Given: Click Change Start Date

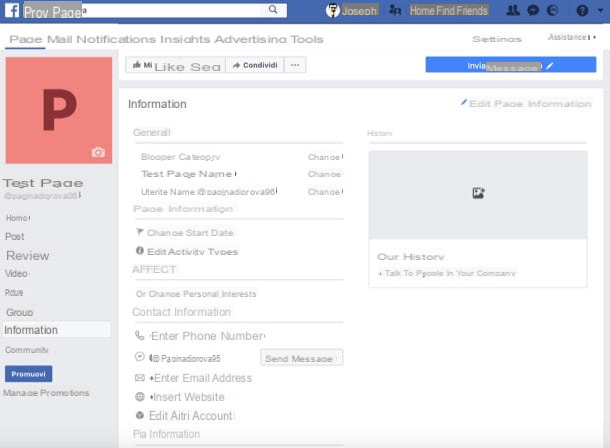Looking at the screenshot, I should tap(190, 233).
